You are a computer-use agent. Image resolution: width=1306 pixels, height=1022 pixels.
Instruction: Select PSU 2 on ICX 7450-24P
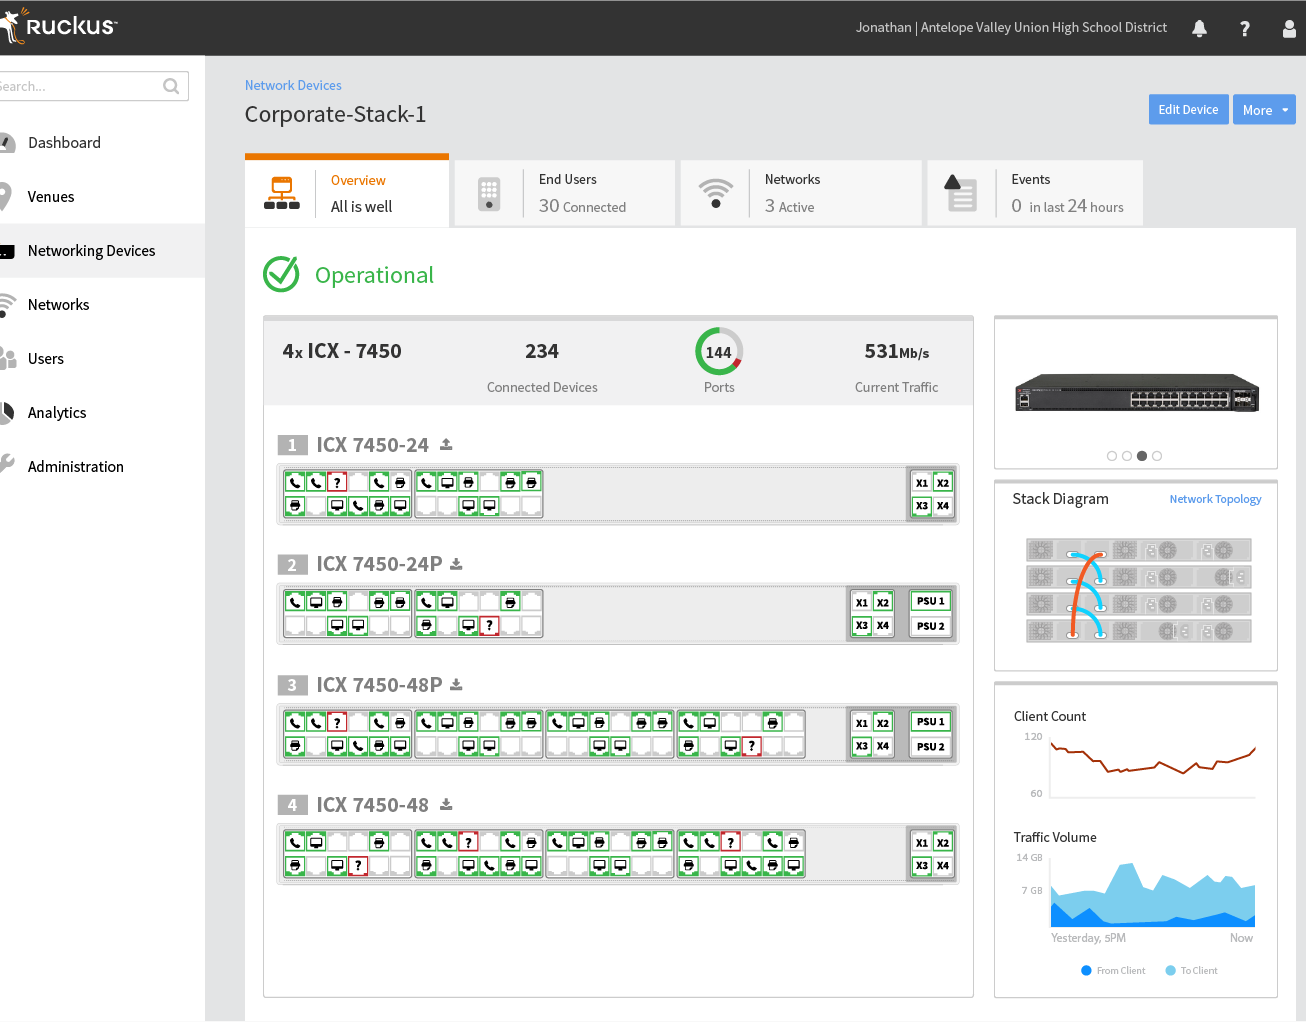(x=930, y=626)
